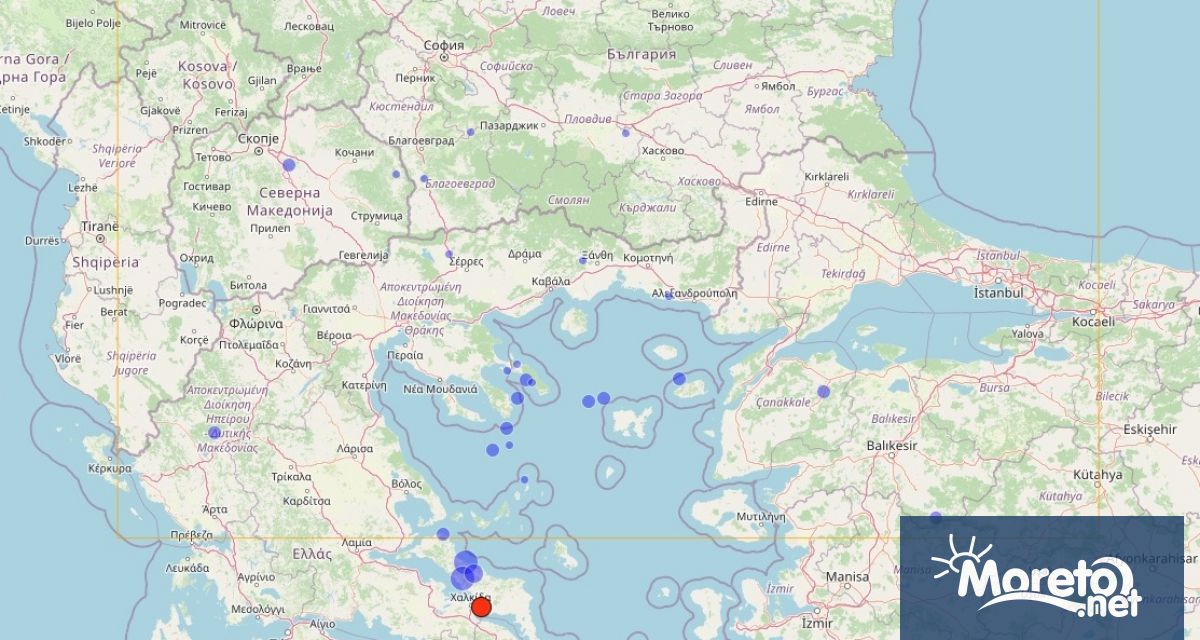Click the Битола label
Image resolution: width=1200 pixels, height=640 pixels.
(249, 285)
